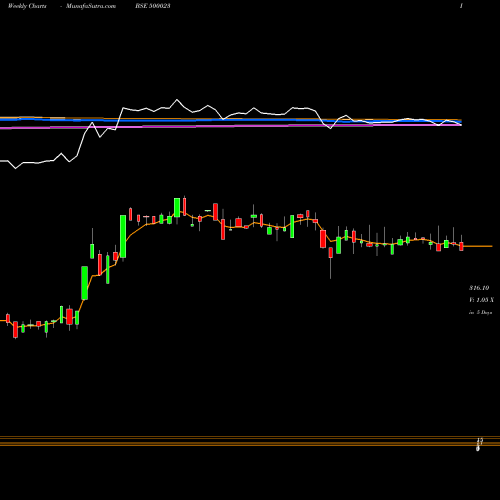This screenshot has width=500, height=500.
Task: Click the 'V: 1.05 X' volume text
Action: coord(481,300)
